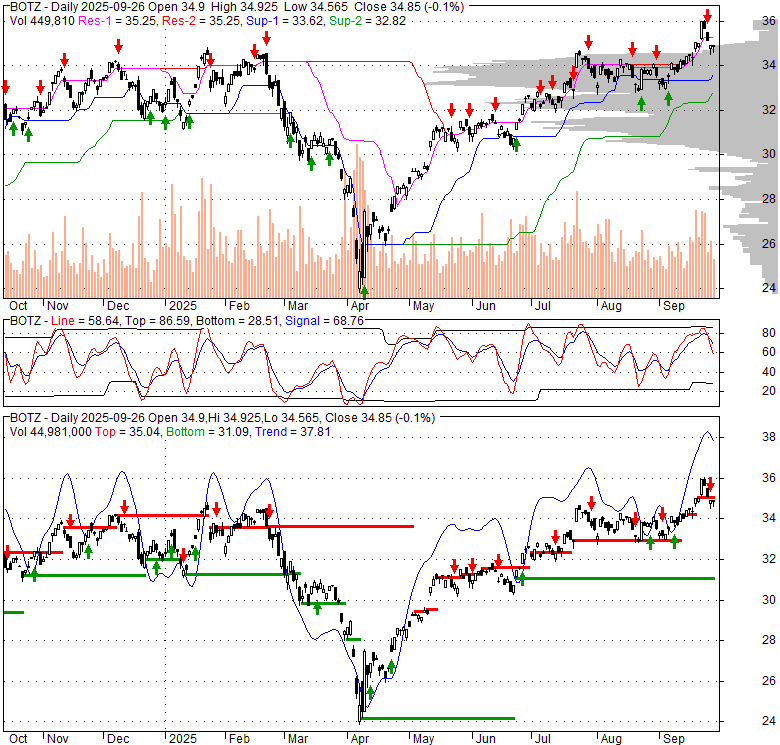Click 'Bottom = 31.09' in the bottom chart
The height and width of the screenshot is (745, 780).
[207, 432]
